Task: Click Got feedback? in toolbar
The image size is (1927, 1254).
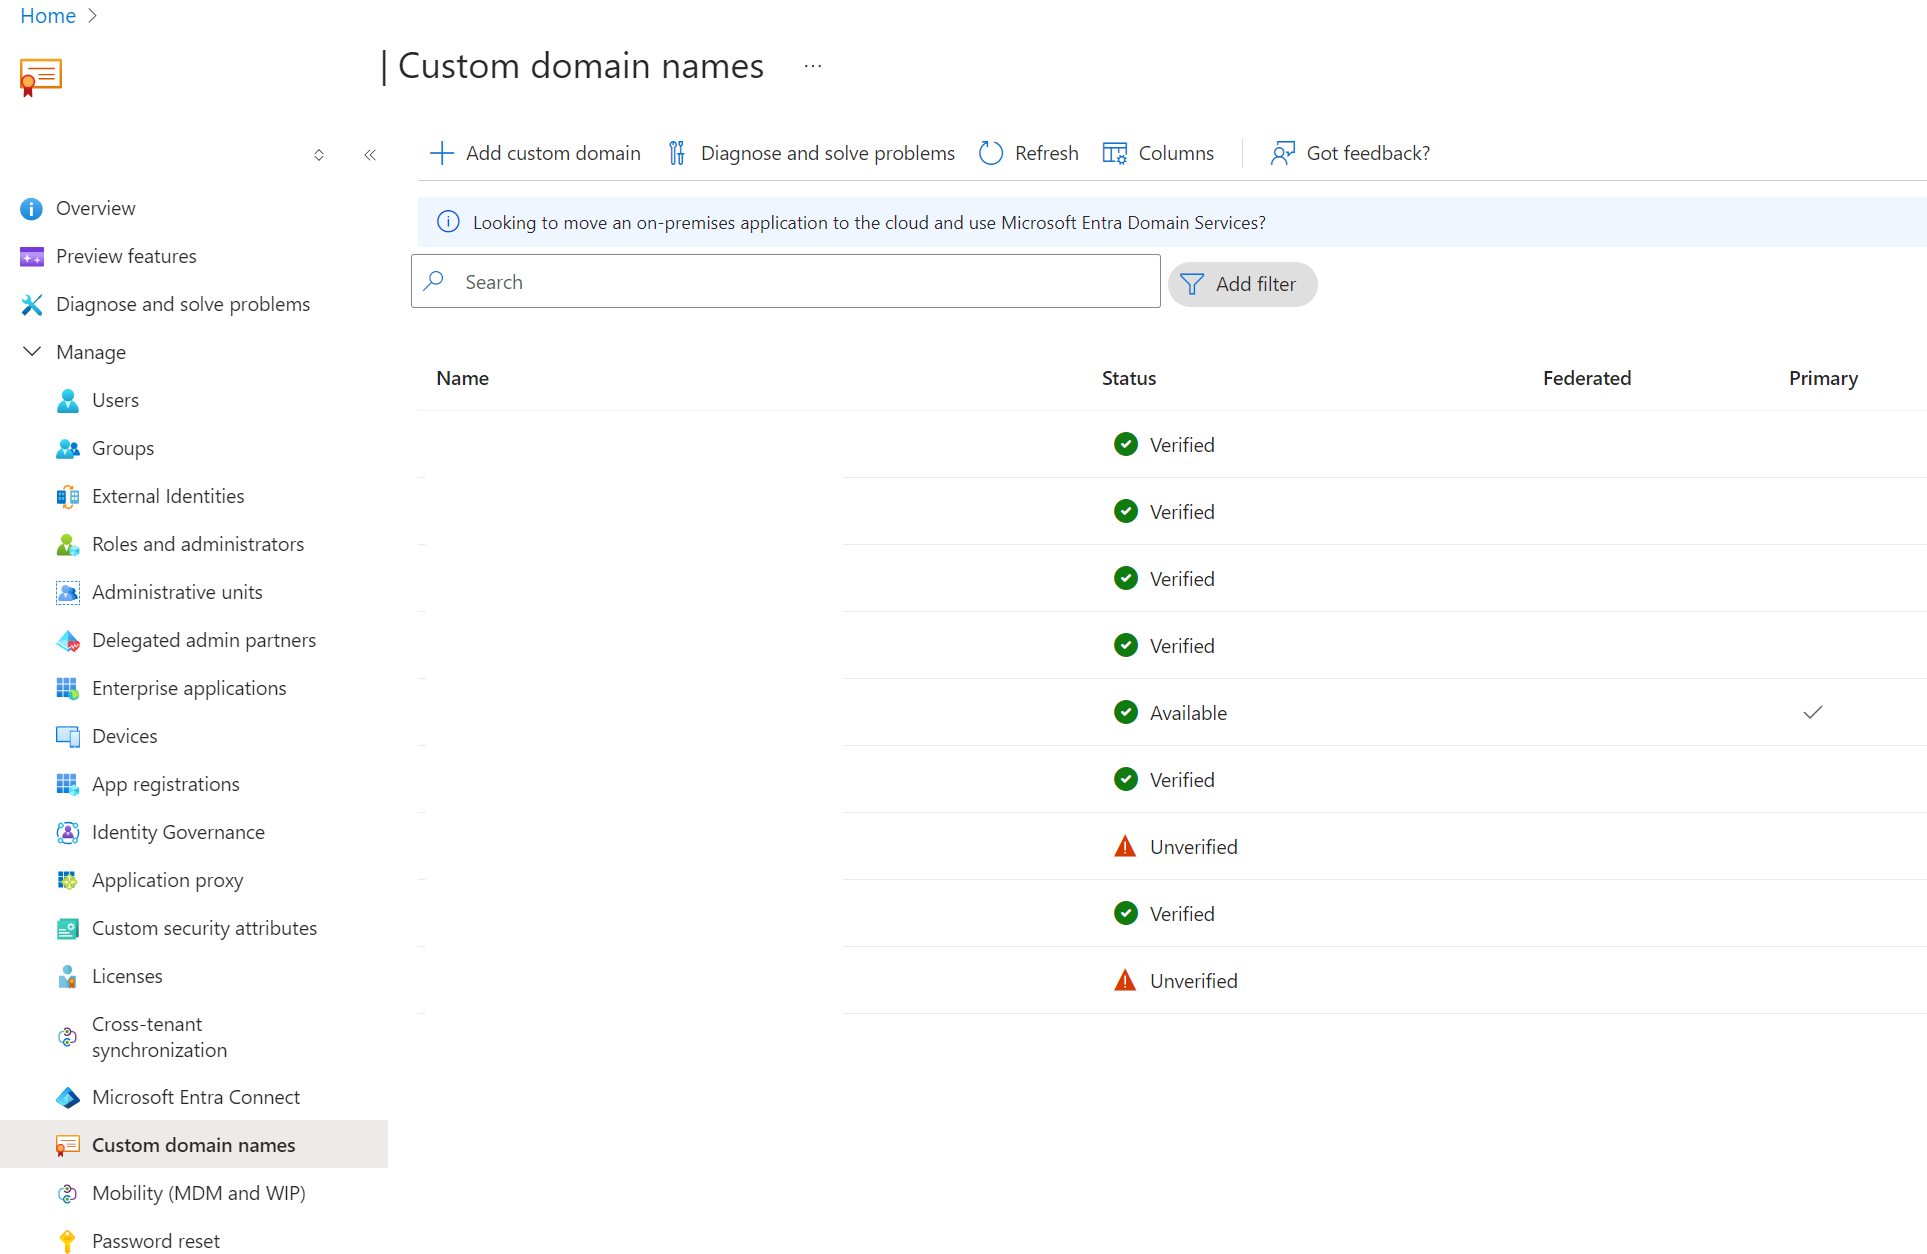Action: click(1350, 153)
